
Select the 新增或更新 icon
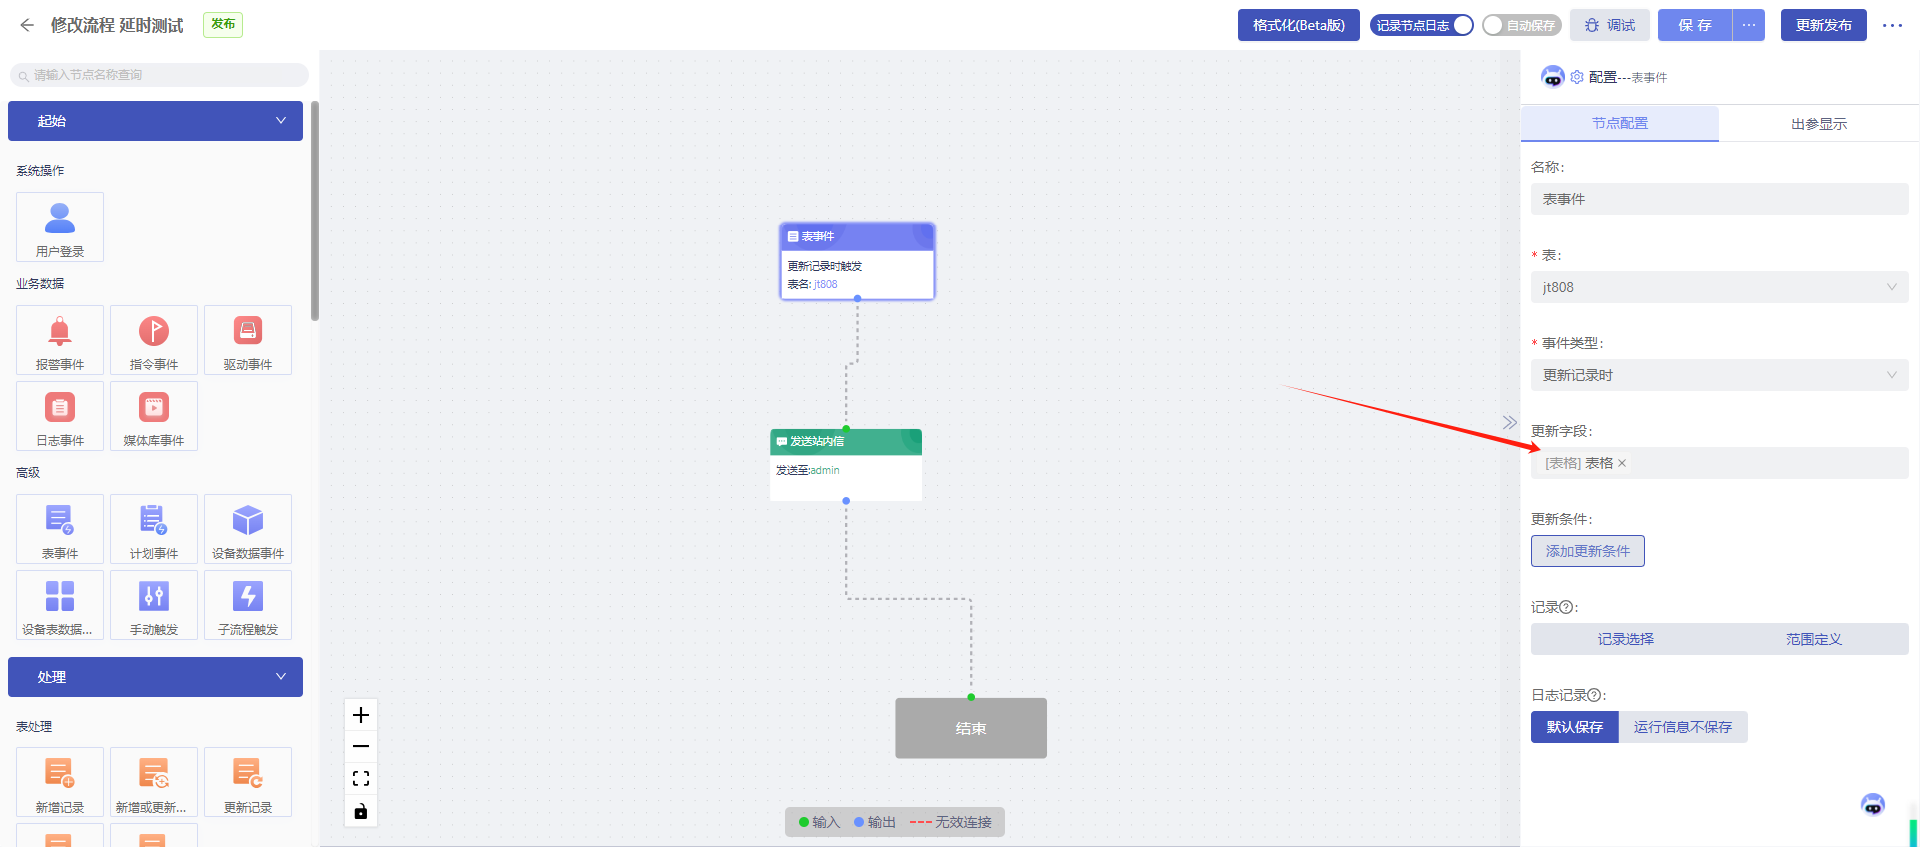[x=154, y=773]
